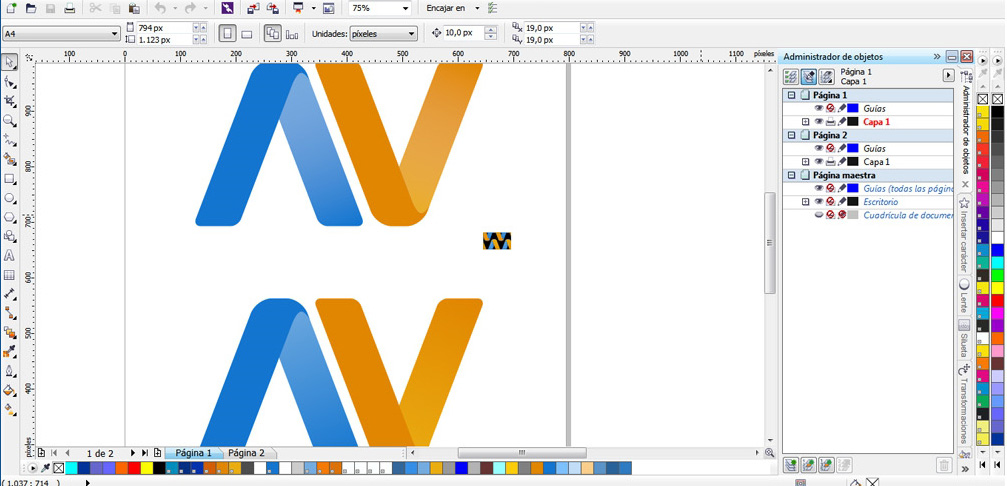Select the Table tool in the toolbox
Screen dimensions: 1007x486
point(10,275)
